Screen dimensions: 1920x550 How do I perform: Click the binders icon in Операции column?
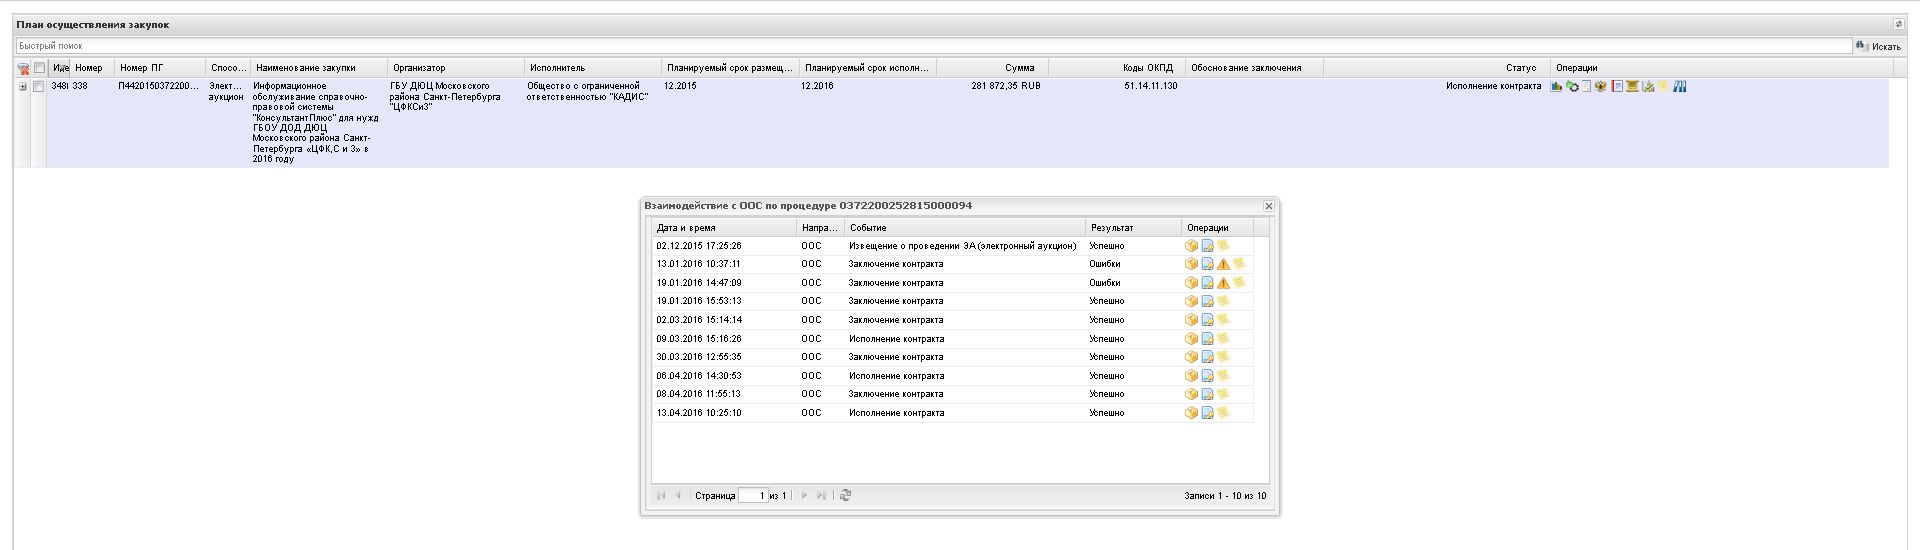click(1680, 87)
